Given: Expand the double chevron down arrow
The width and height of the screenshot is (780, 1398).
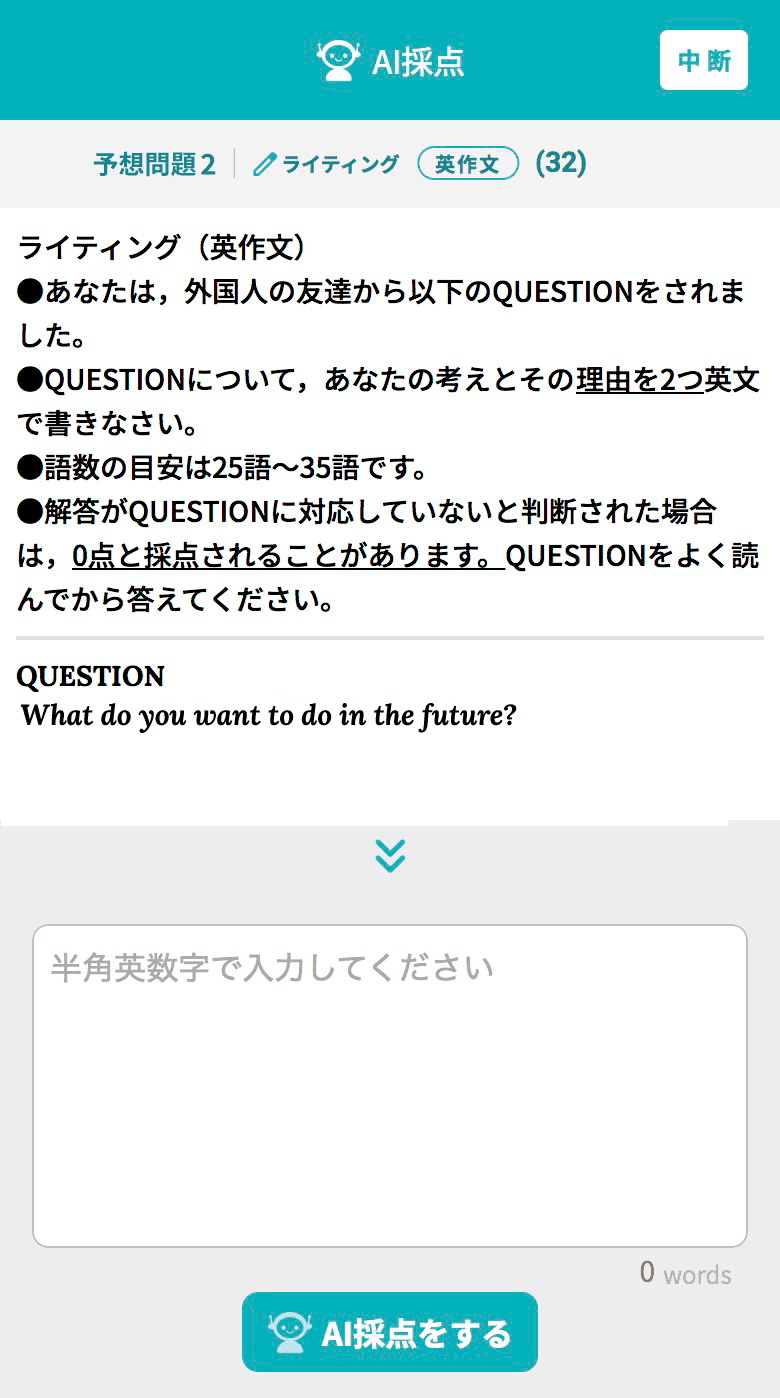Looking at the screenshot, I should tap(390, 855).
